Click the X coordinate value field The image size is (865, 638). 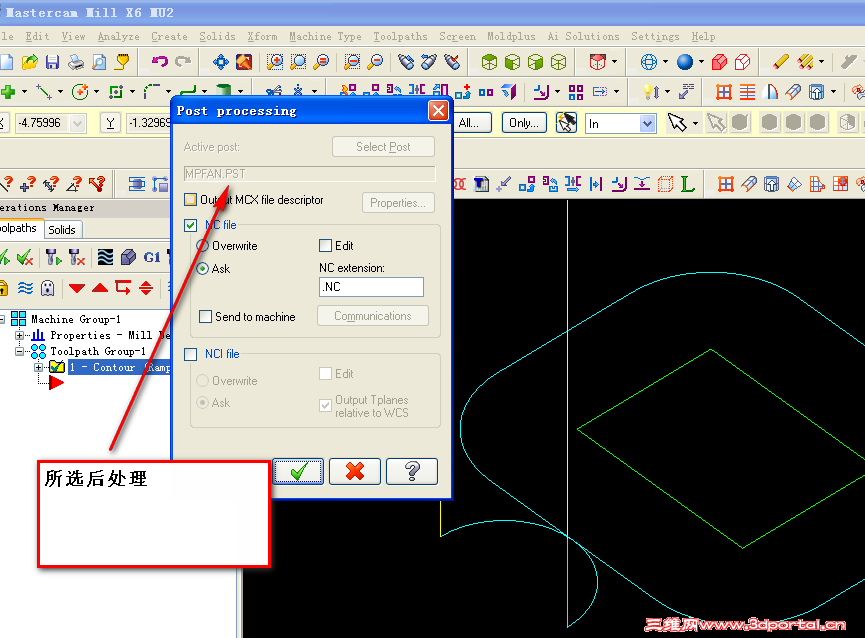click(42, 123)
